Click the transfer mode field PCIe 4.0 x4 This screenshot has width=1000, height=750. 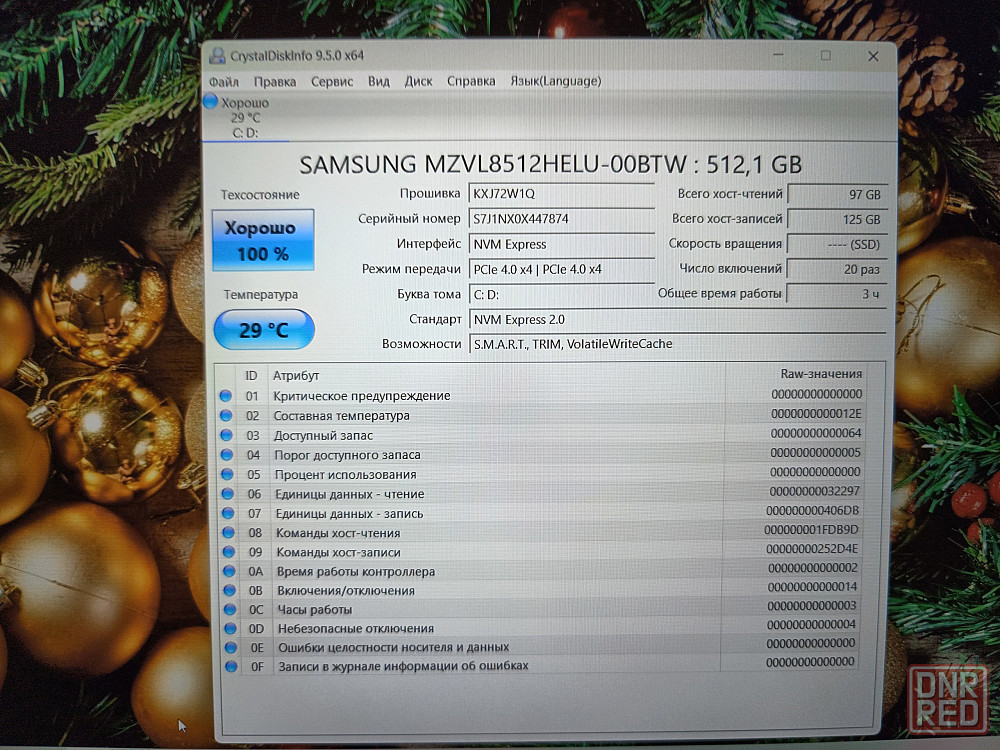point(561,269)
